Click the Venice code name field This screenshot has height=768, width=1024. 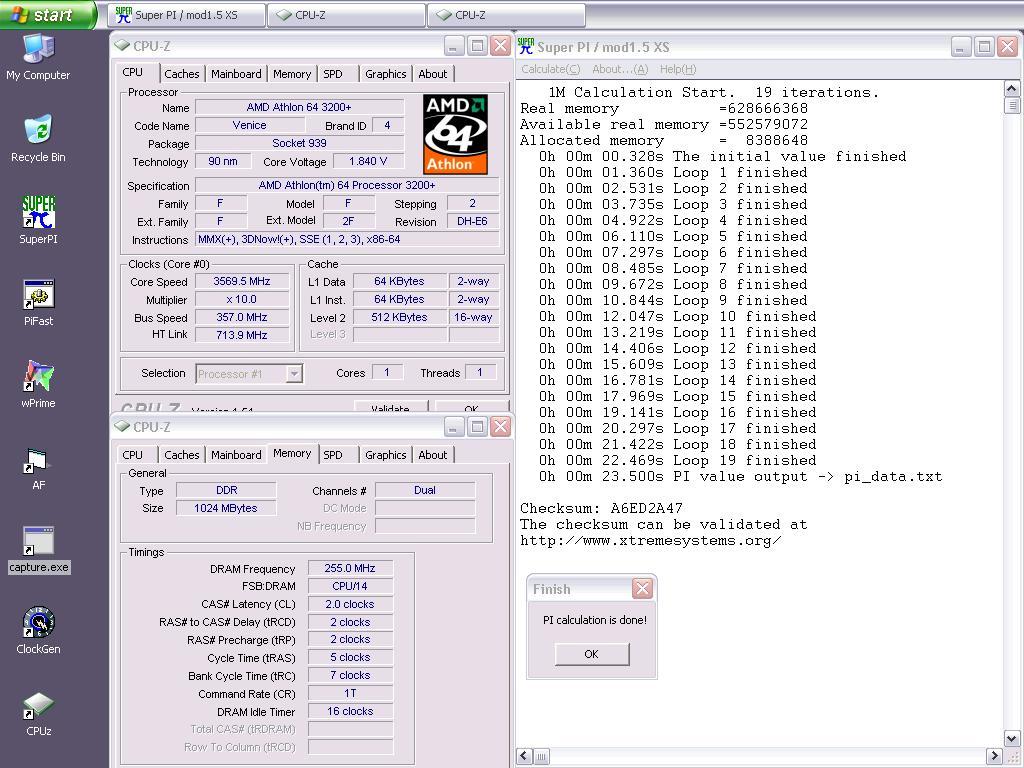249,125
